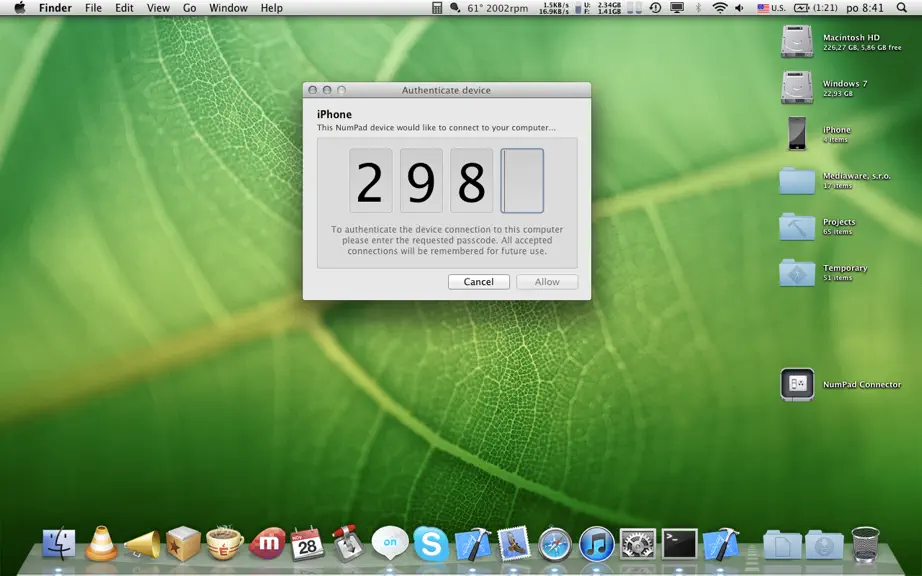Open the Edit menu
Viewport: 922px width, 576px height.
click(124, 8)
